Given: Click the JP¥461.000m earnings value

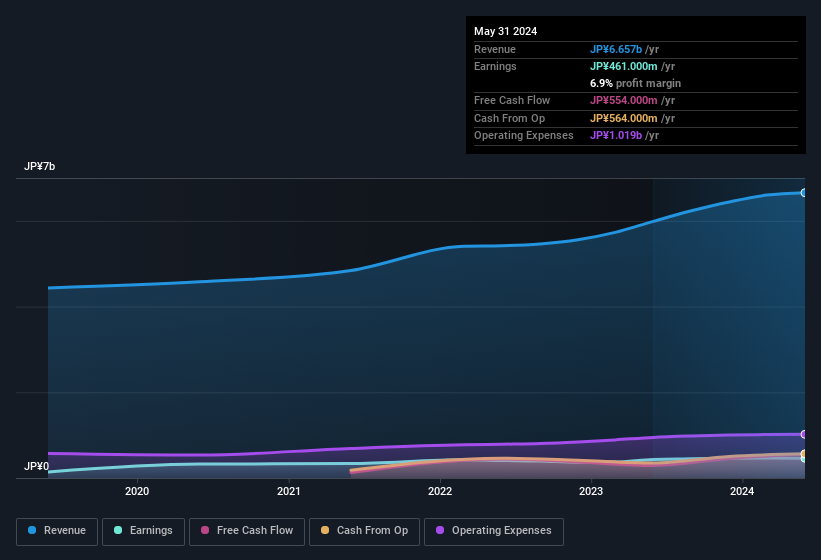Looking at the screenshot, I should [x=624, y=66].
